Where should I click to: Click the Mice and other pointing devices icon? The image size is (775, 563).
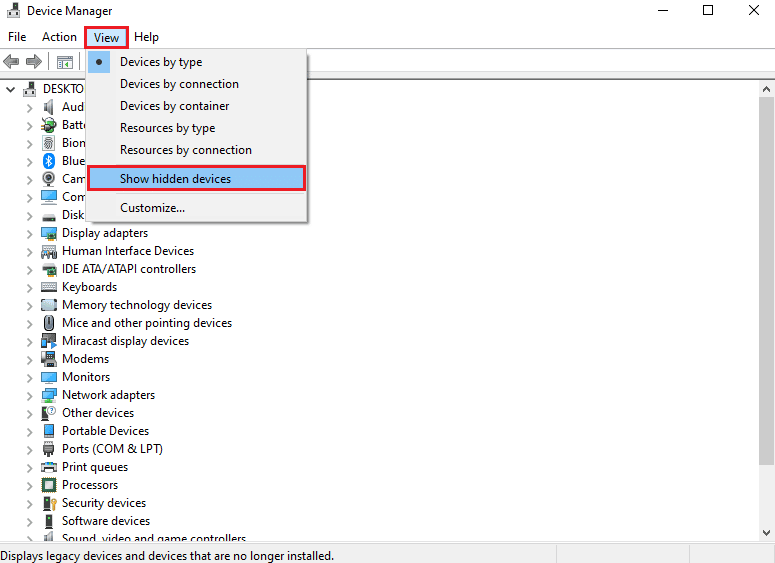[x=49, y=323]
